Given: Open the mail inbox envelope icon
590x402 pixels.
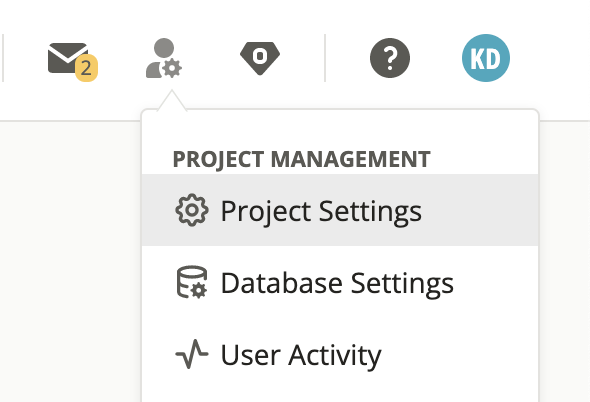Looking at the screenshot, I should pyautogui.click(x=68, y=58).
